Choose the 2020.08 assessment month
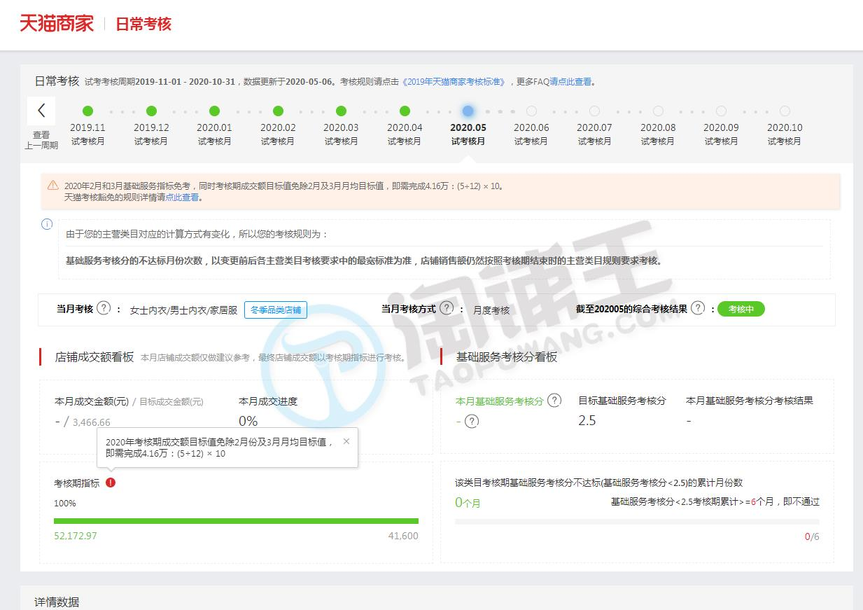 [x=658, y=111]
